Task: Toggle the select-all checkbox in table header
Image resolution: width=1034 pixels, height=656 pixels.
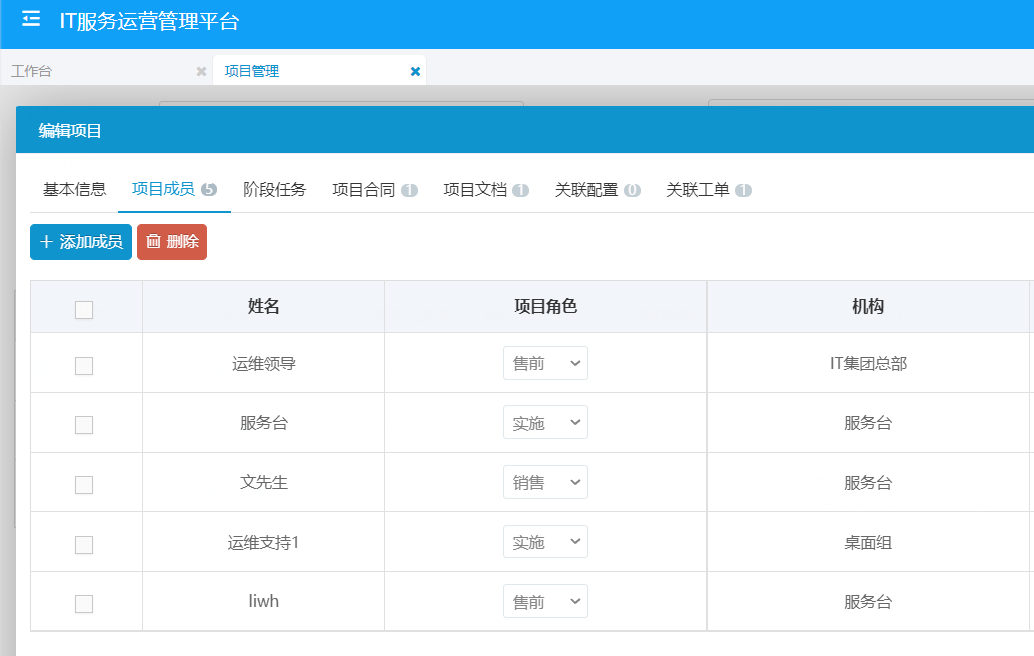Action: tap(85, 308)
